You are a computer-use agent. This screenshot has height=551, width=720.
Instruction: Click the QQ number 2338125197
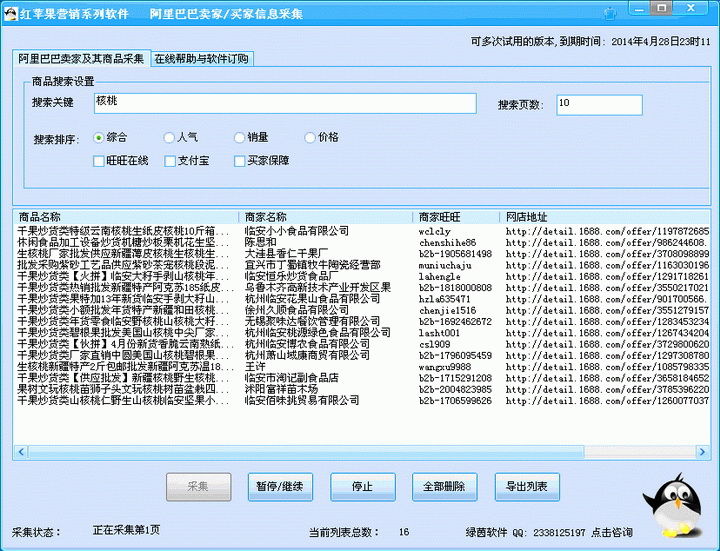click(559, 533)
